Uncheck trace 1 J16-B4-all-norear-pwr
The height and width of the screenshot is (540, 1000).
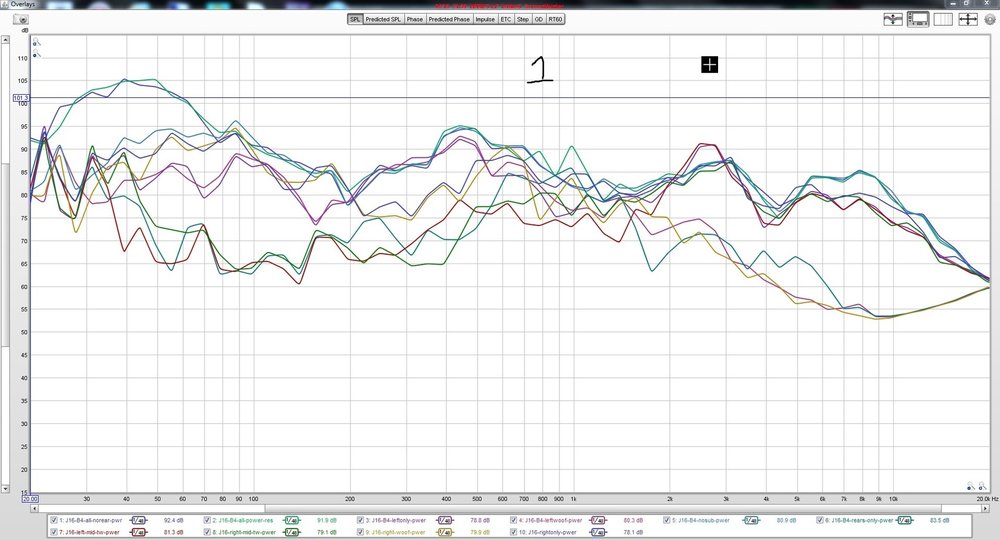[x=54, y=520]
